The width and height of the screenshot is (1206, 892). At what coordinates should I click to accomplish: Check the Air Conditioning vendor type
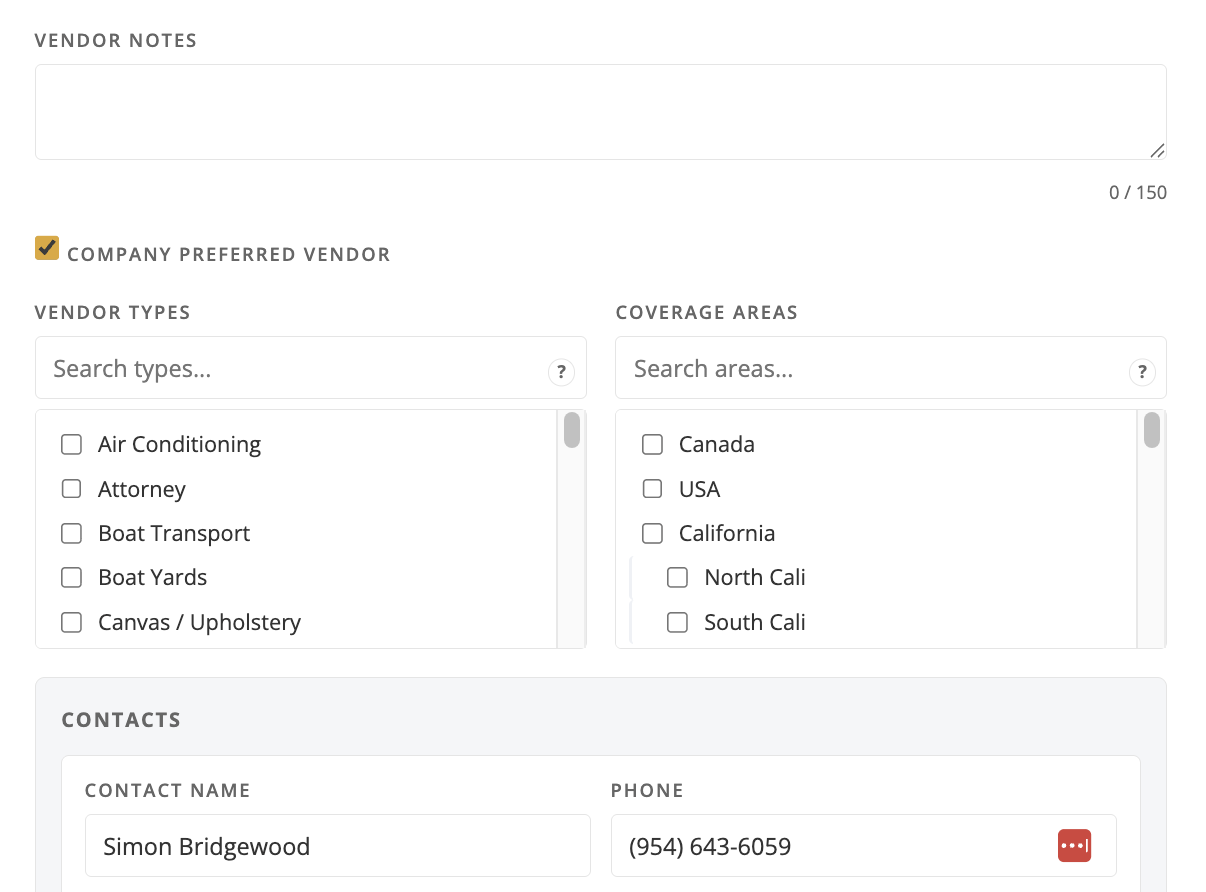(x=71, y=444)
